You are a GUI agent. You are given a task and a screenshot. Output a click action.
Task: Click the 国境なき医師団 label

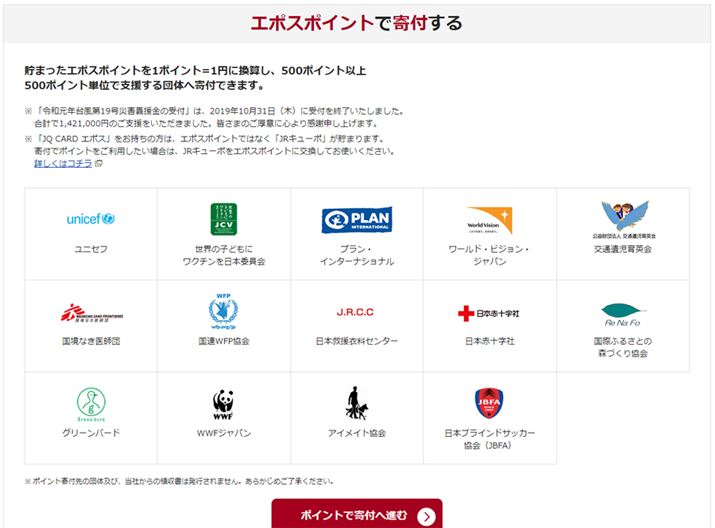[x=91, y=341]
